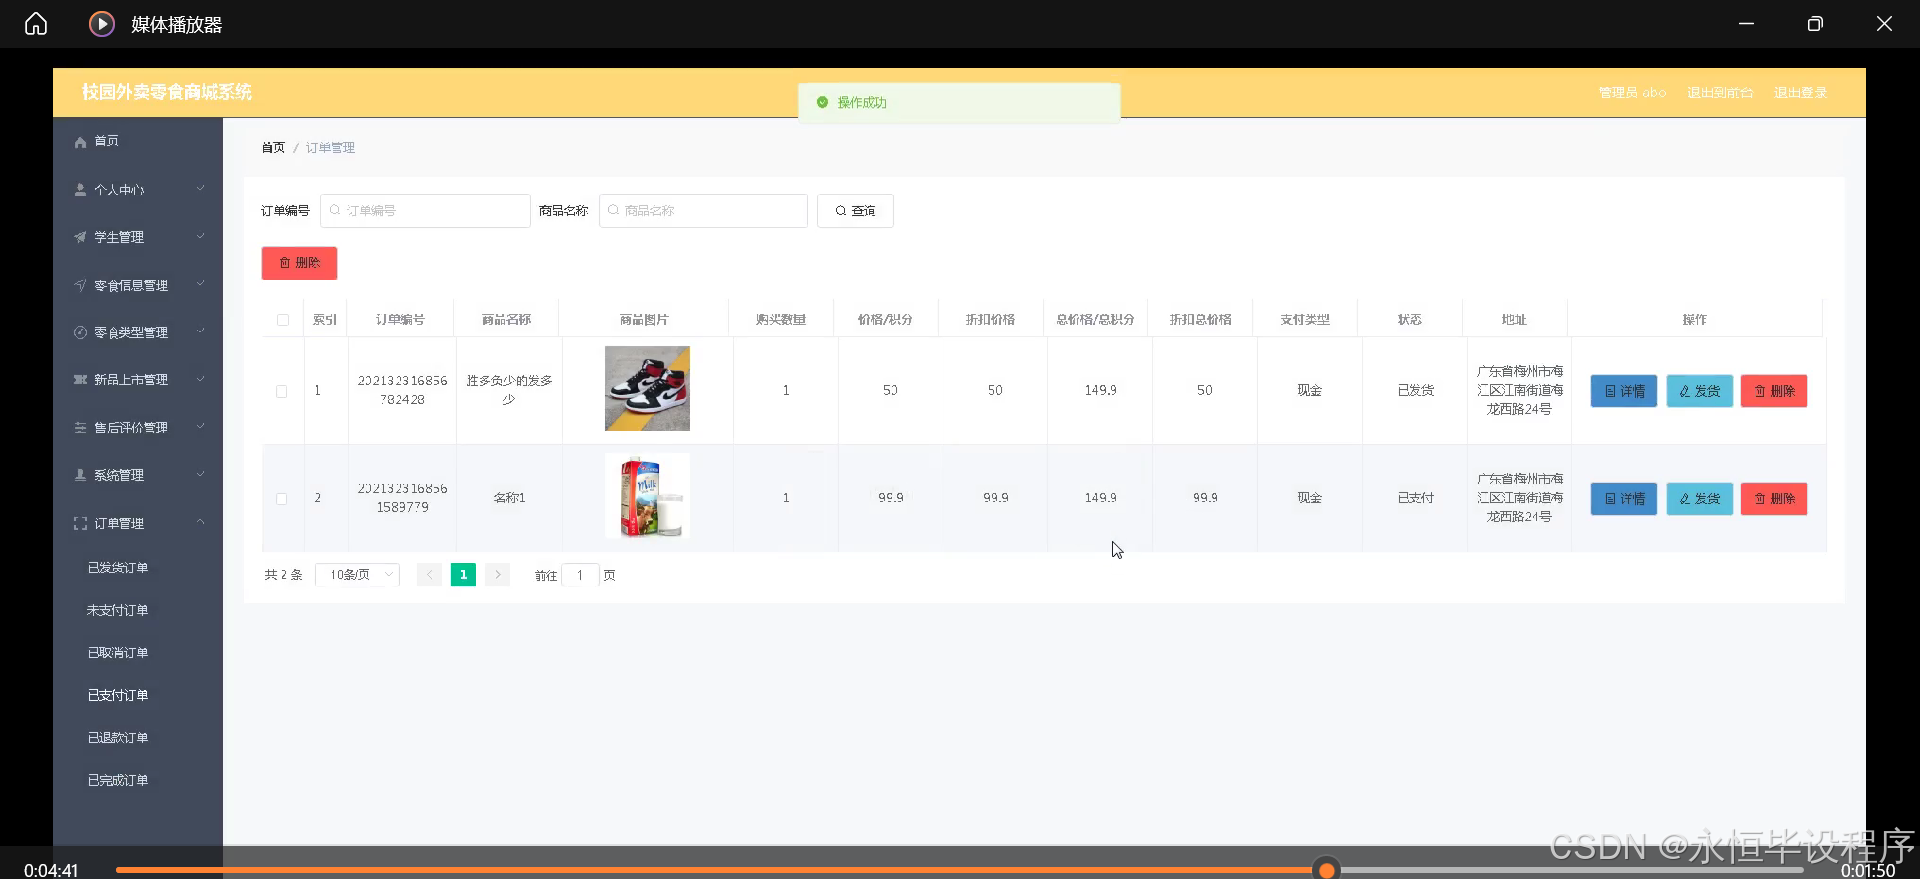Click the 首页 breadcrumb link
The height and width of the screenshot is (879, 1920).
[x=273, y=148]
